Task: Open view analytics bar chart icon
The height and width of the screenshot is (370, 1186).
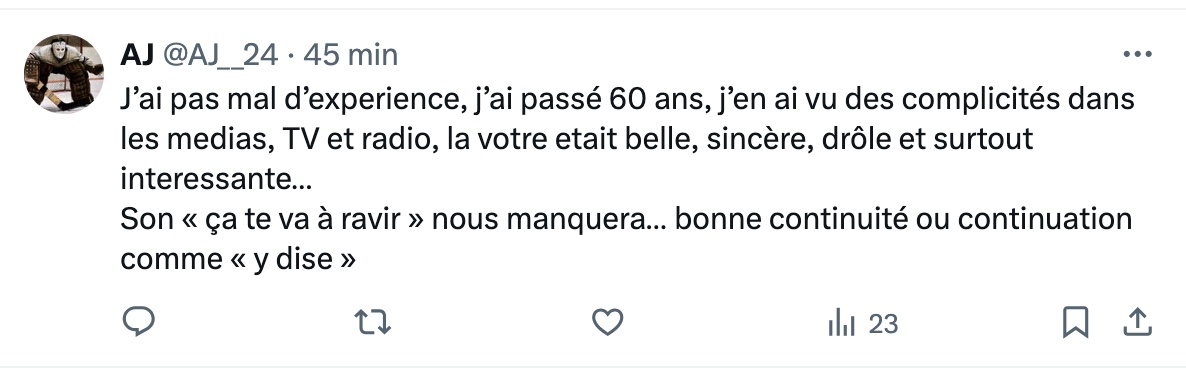Action: coord(842,324)
